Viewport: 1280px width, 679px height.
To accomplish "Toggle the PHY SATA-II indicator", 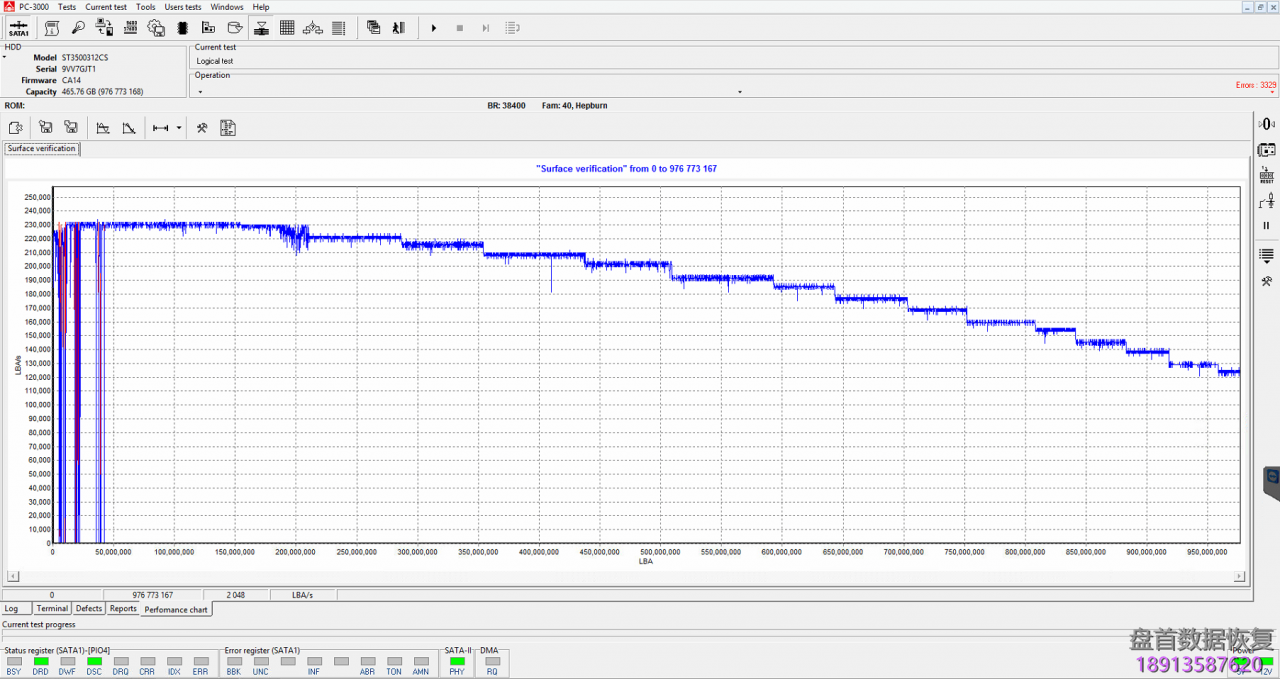I will pyautogui.click(x=457, y=661).
